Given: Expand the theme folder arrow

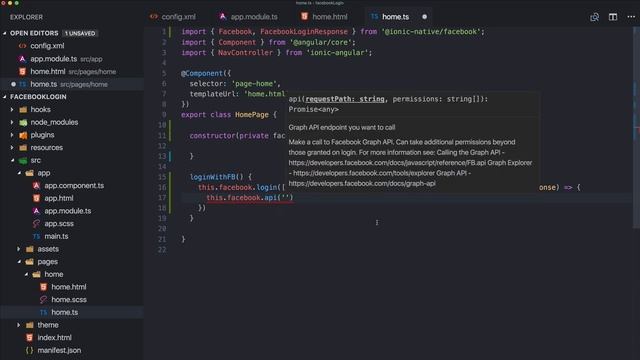Looking at the screenshot, I should (19, 325).
